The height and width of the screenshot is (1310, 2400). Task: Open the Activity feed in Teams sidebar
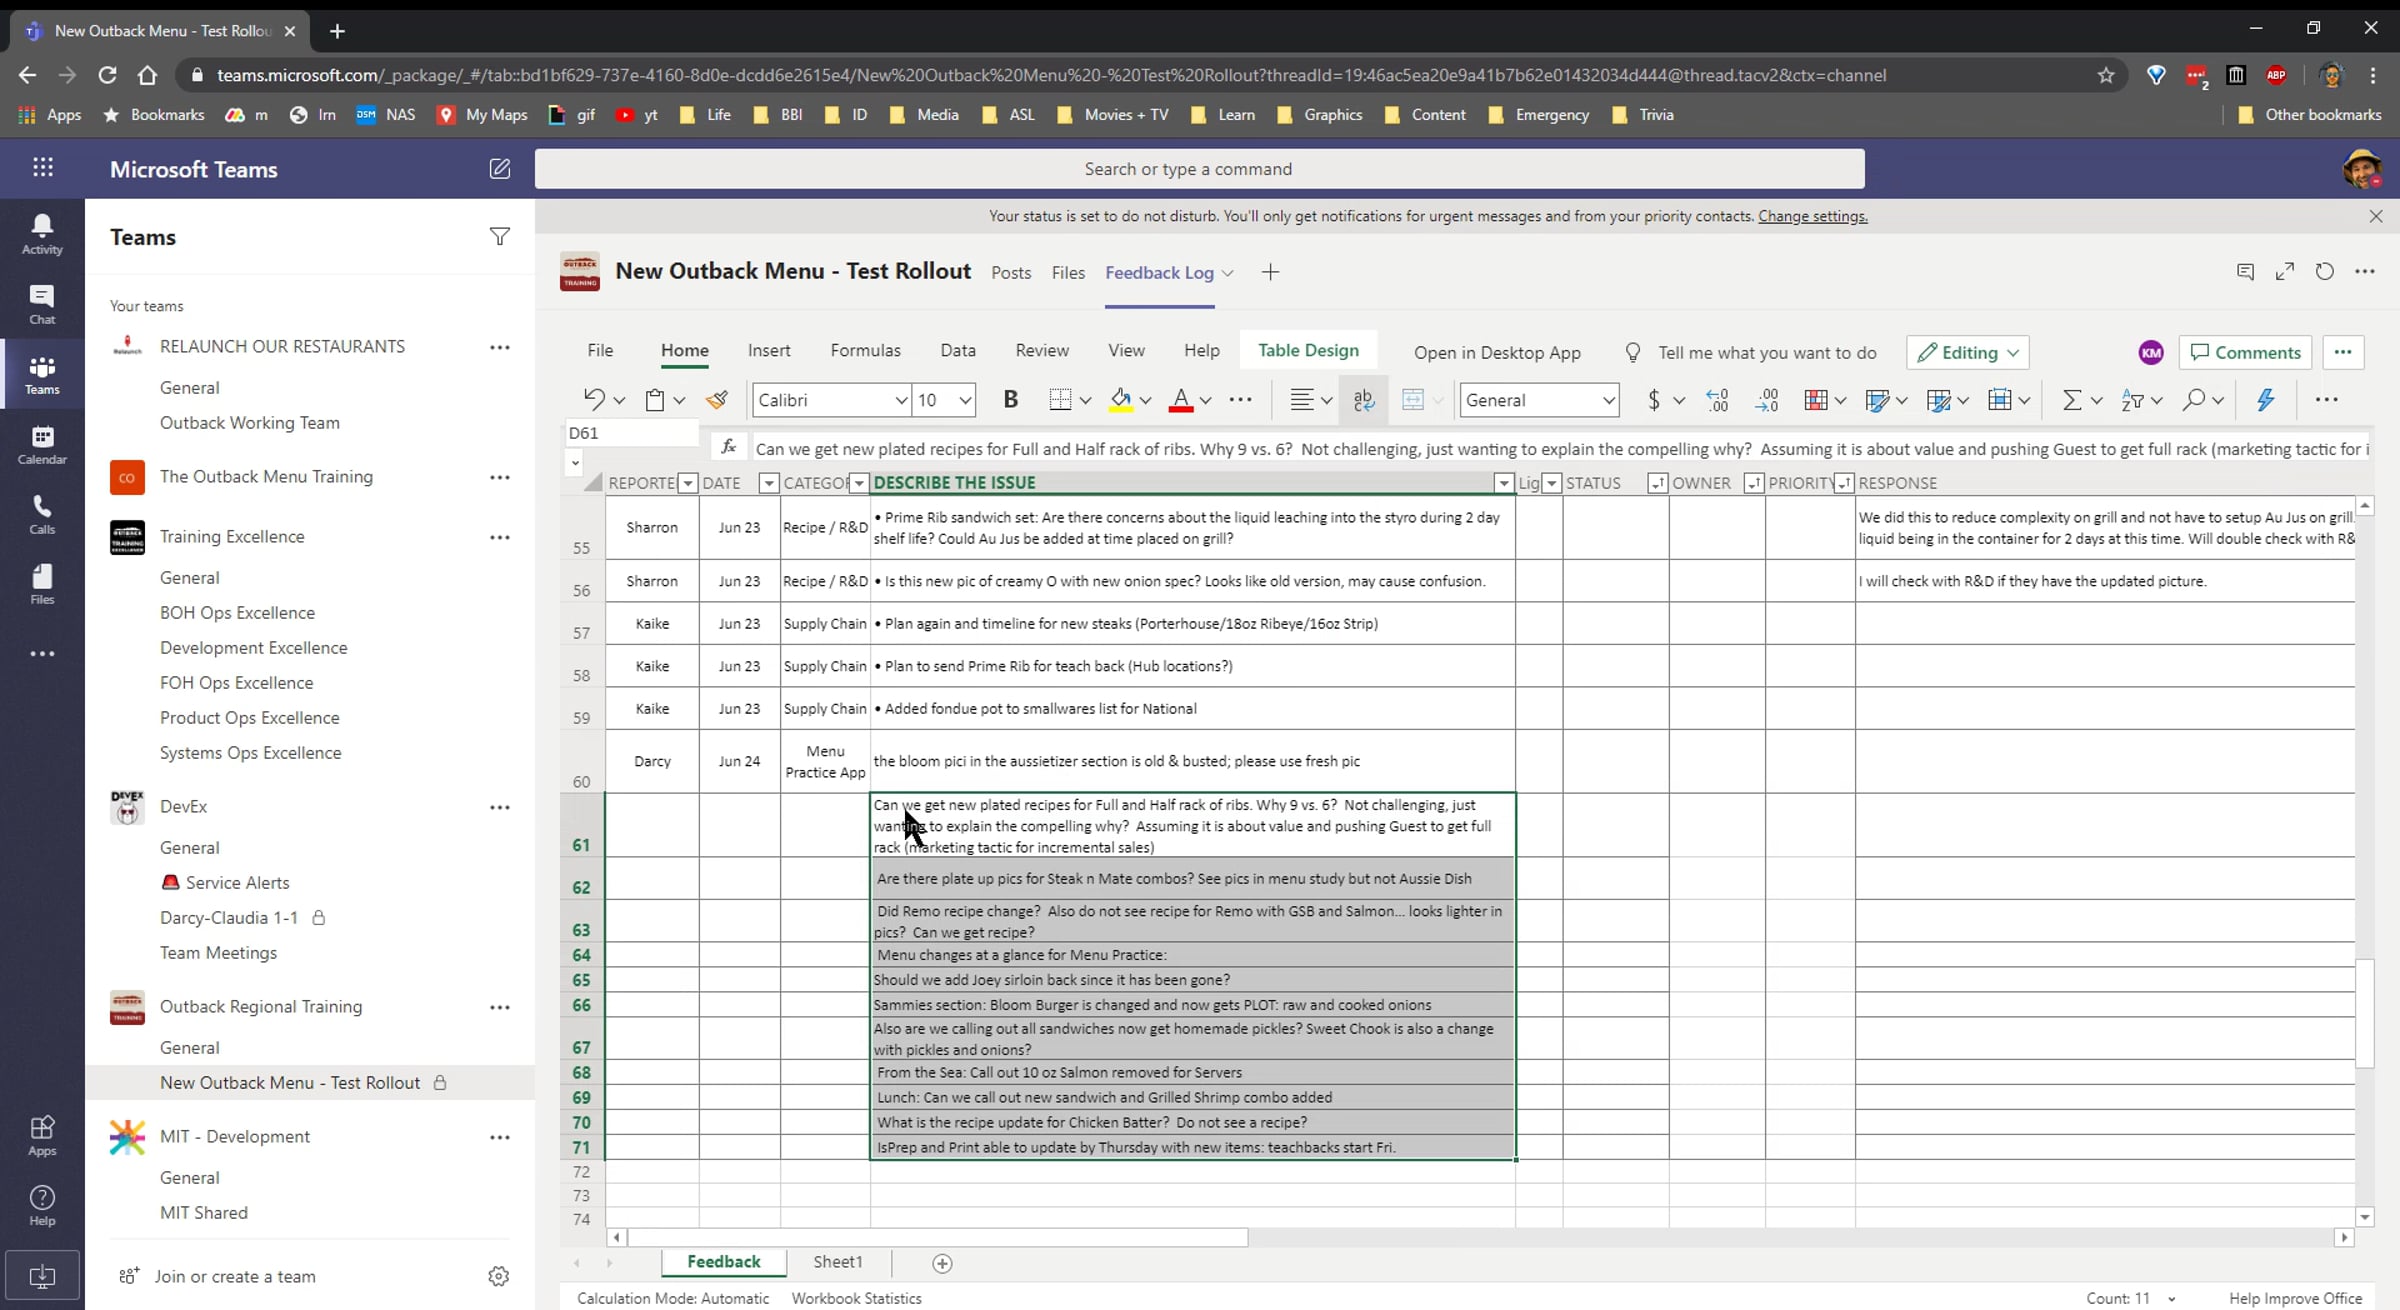click(x=42, y=234)
